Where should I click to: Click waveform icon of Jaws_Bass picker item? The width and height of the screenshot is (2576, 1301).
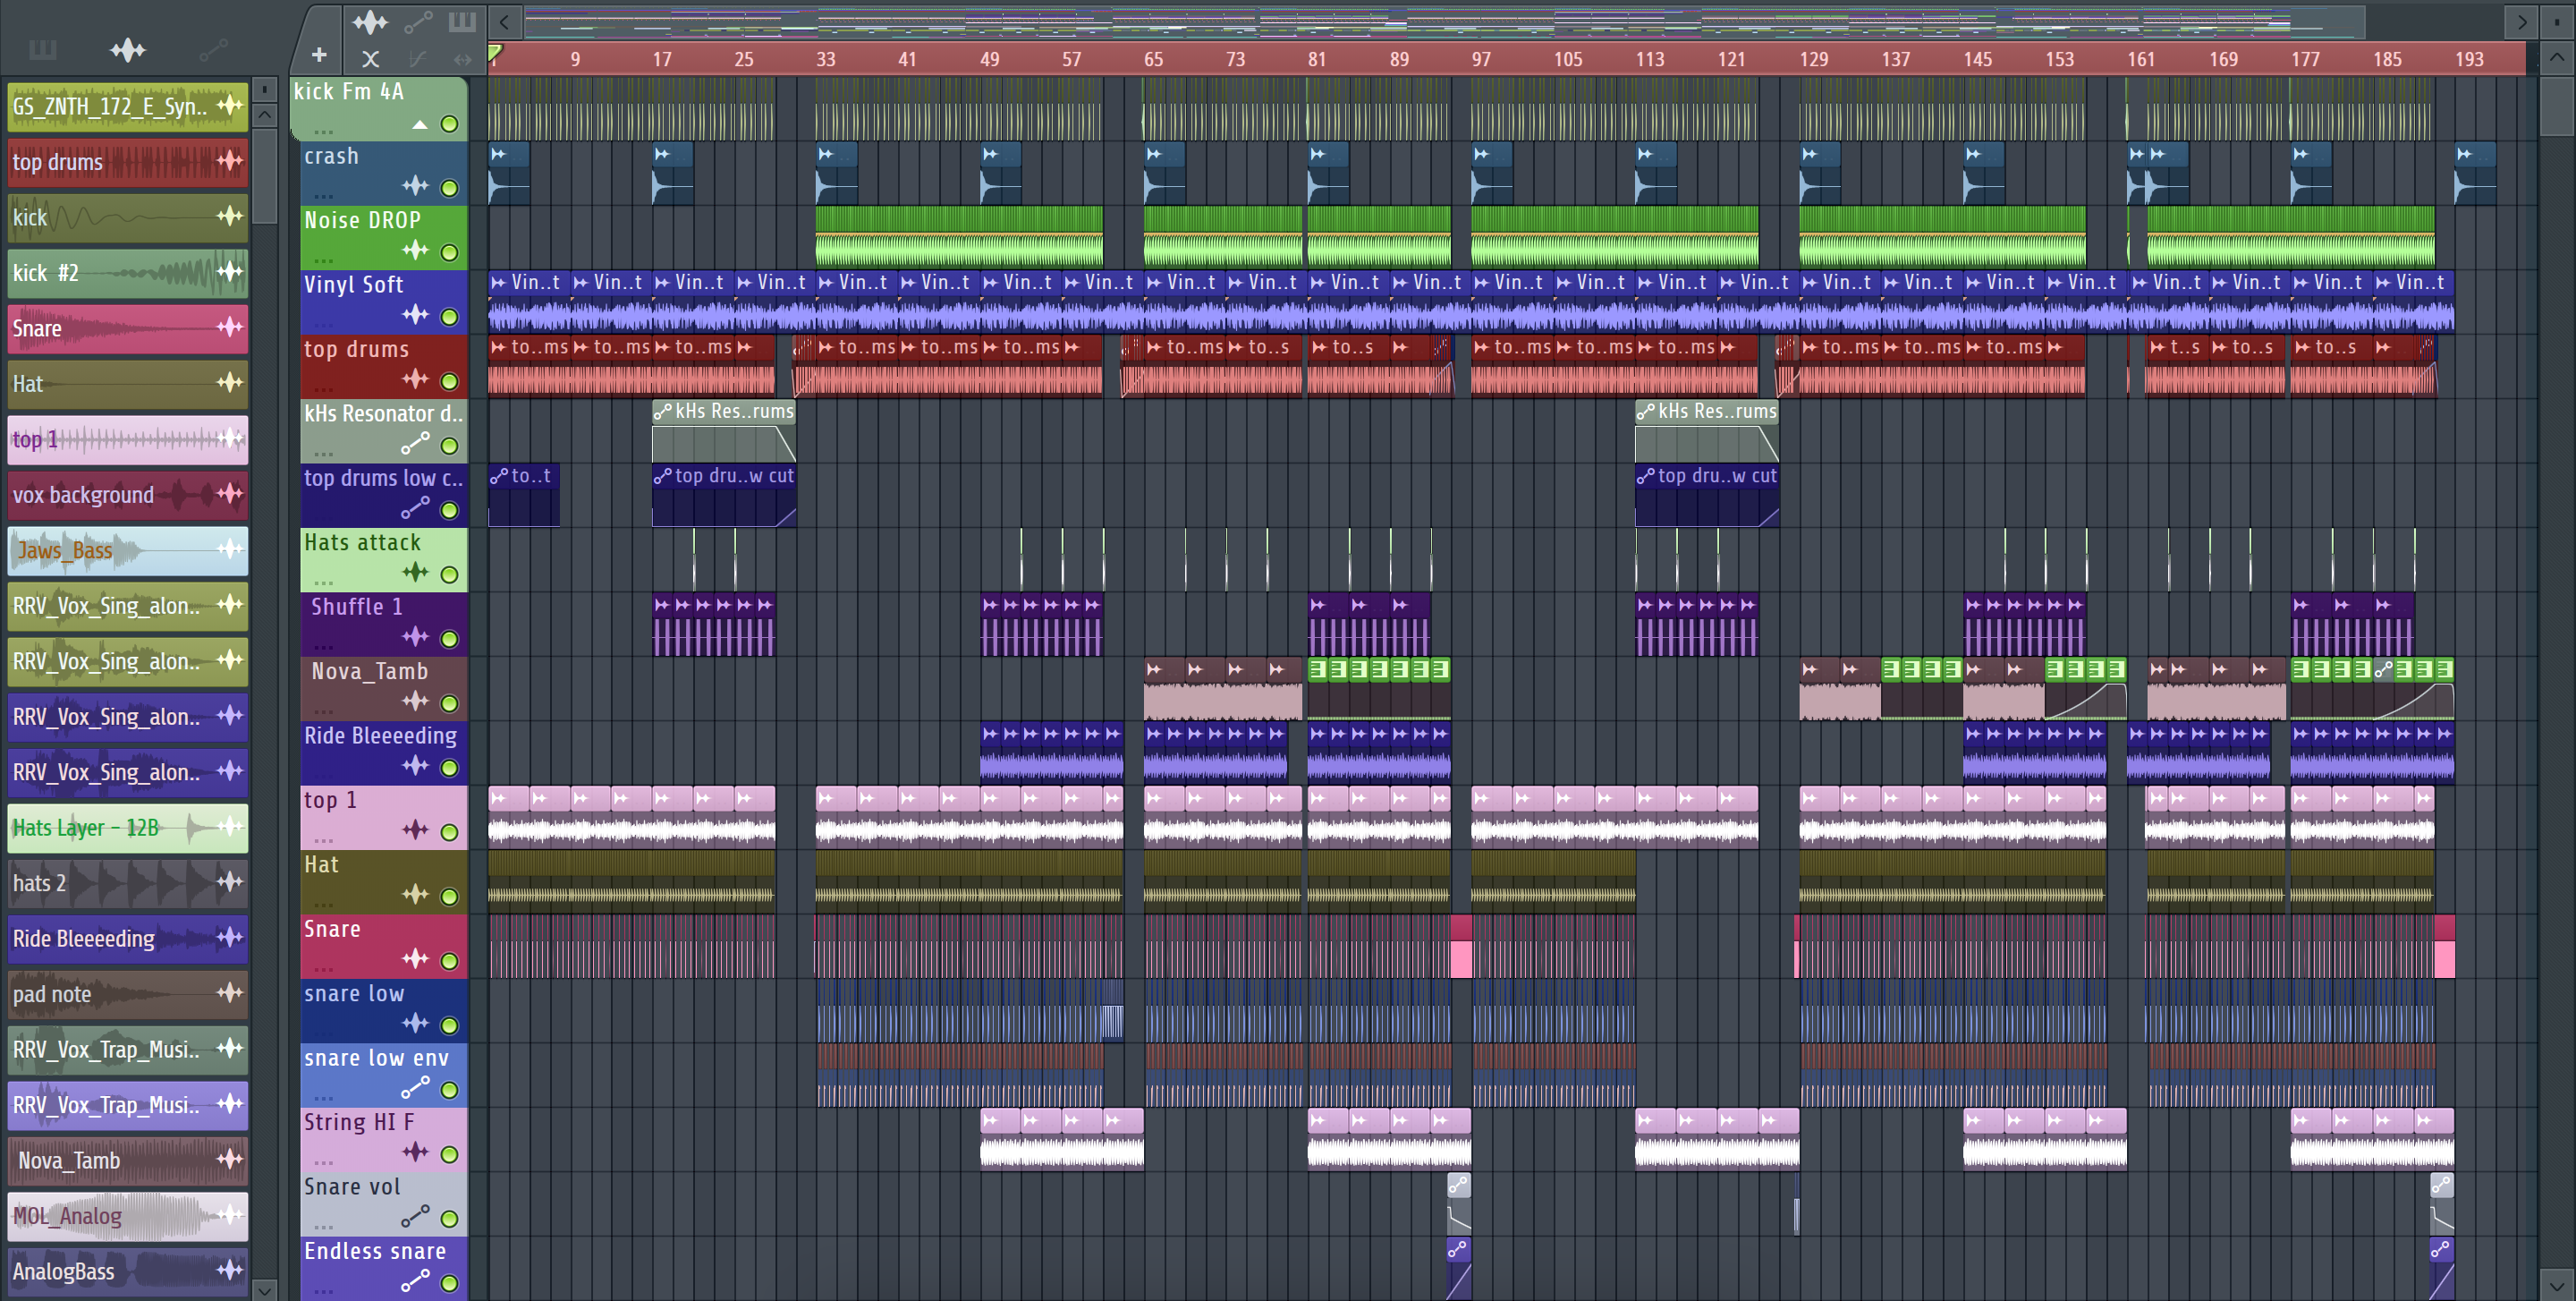tap(230, 548)
